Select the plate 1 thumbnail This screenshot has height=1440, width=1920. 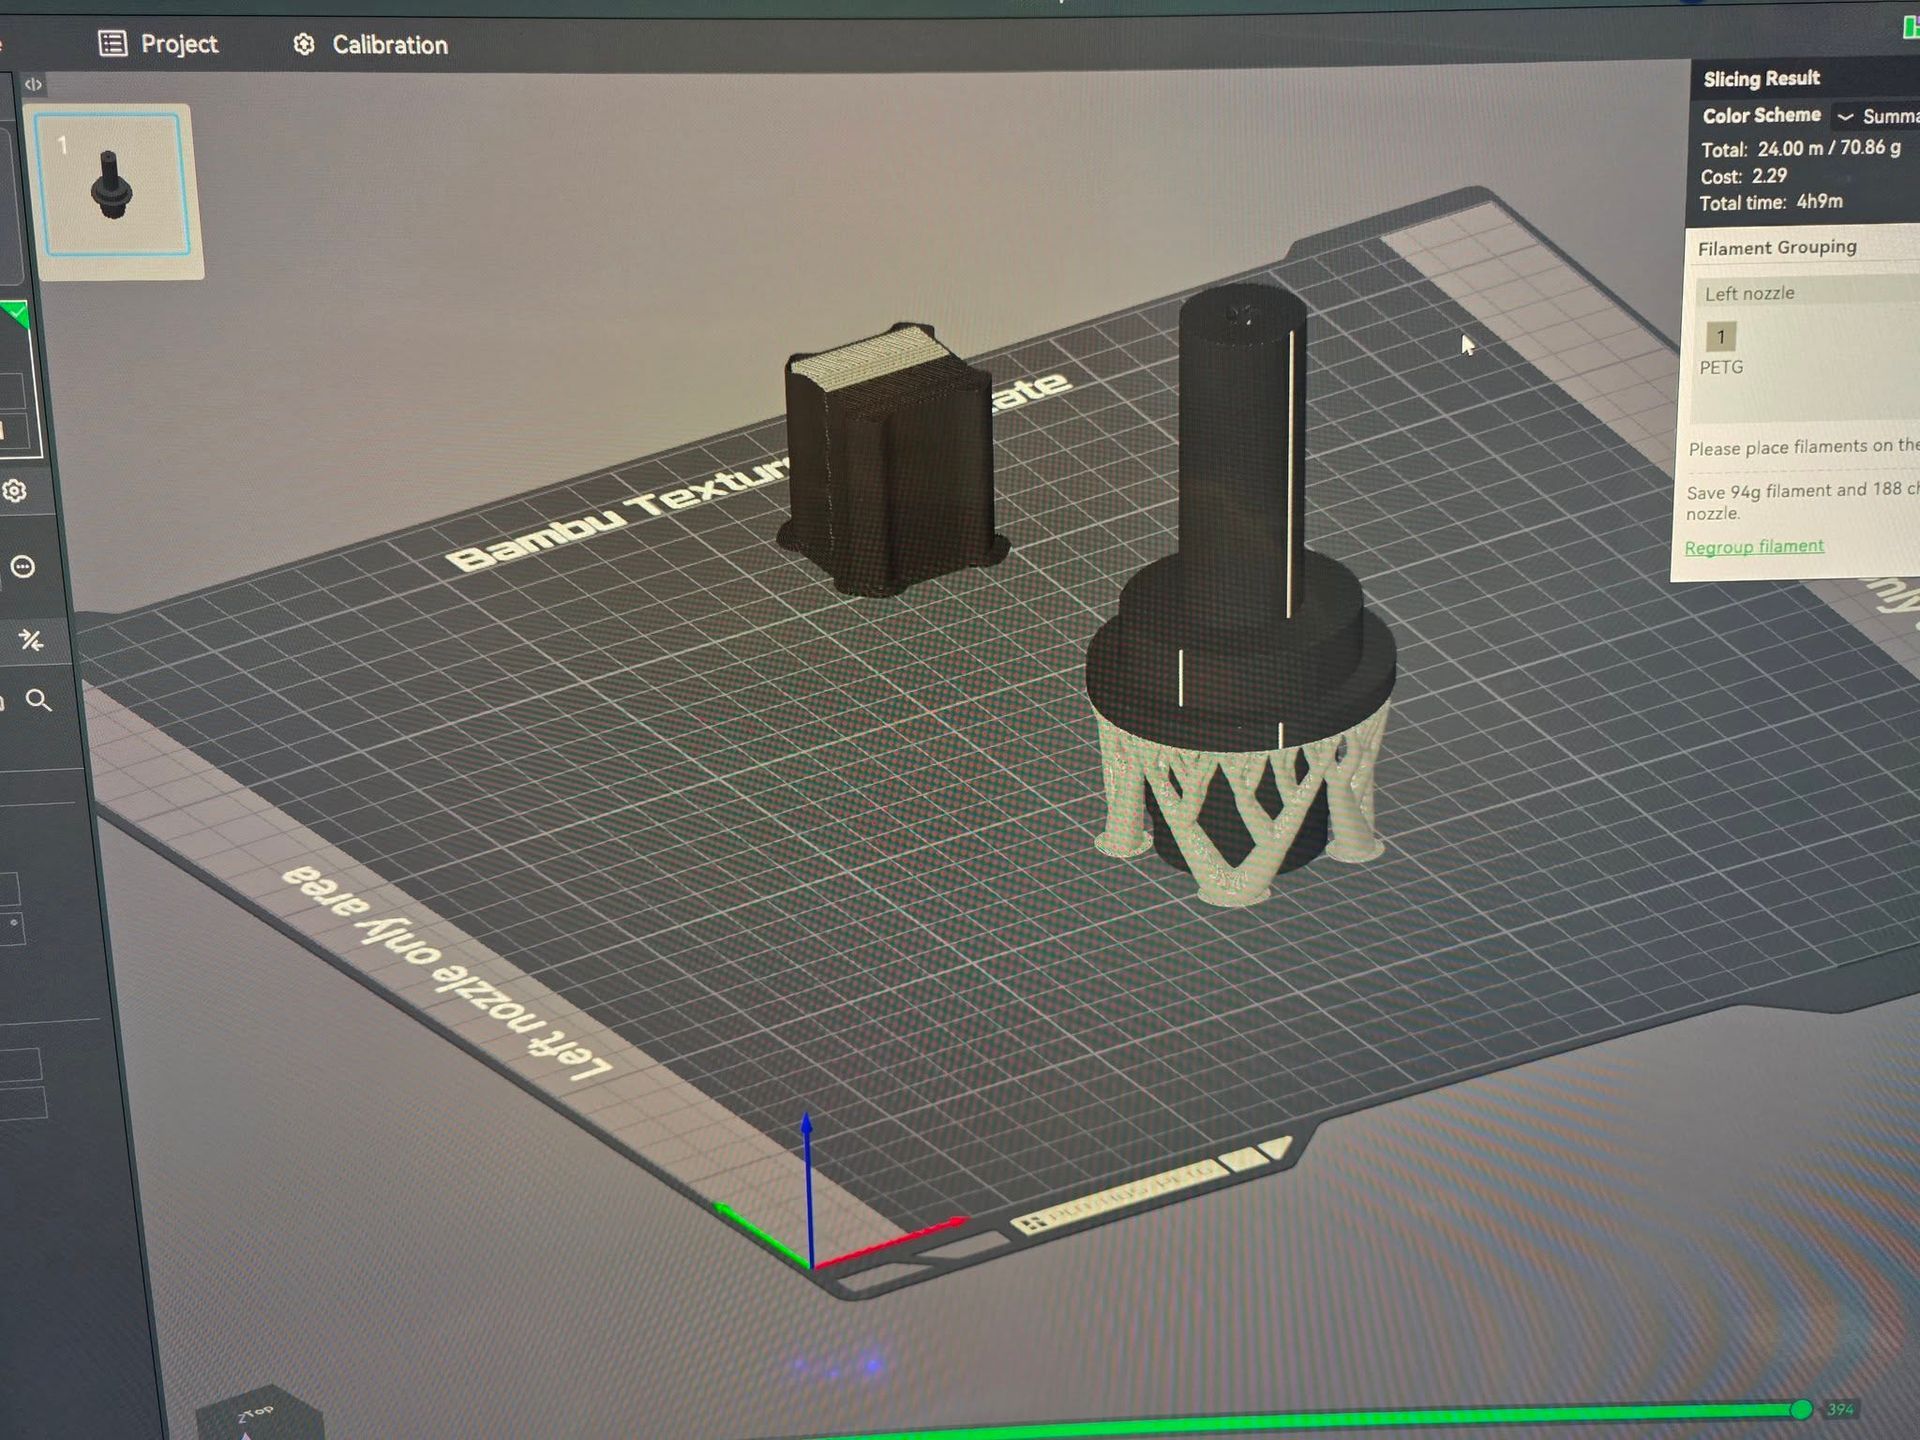tap(113, 182)
